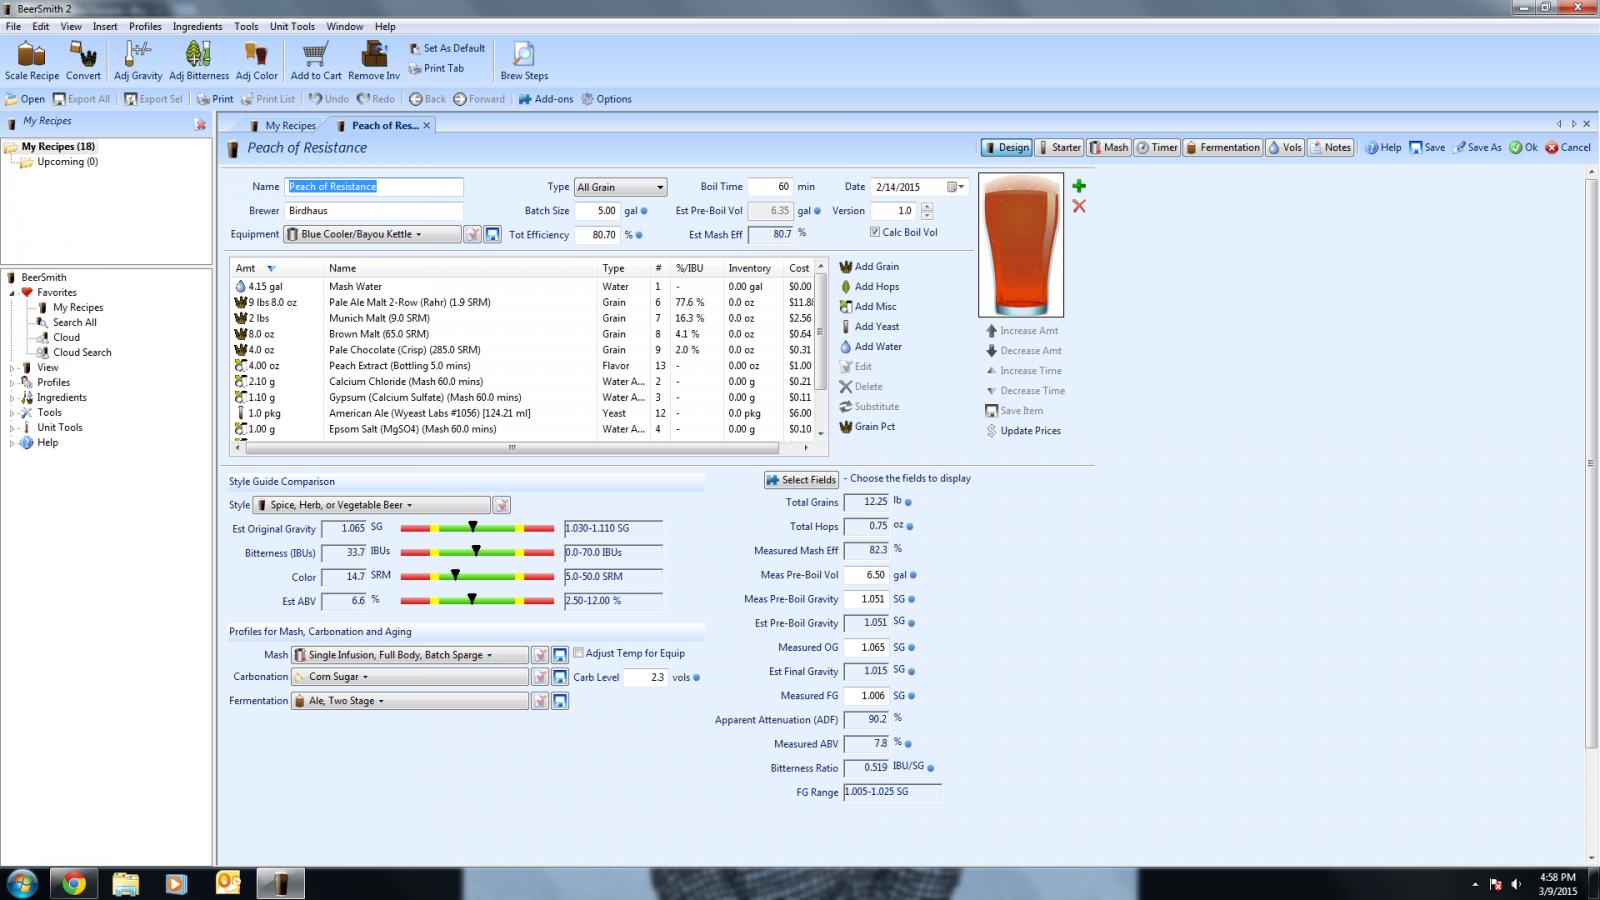Click the Save button

coord(1427,147)
